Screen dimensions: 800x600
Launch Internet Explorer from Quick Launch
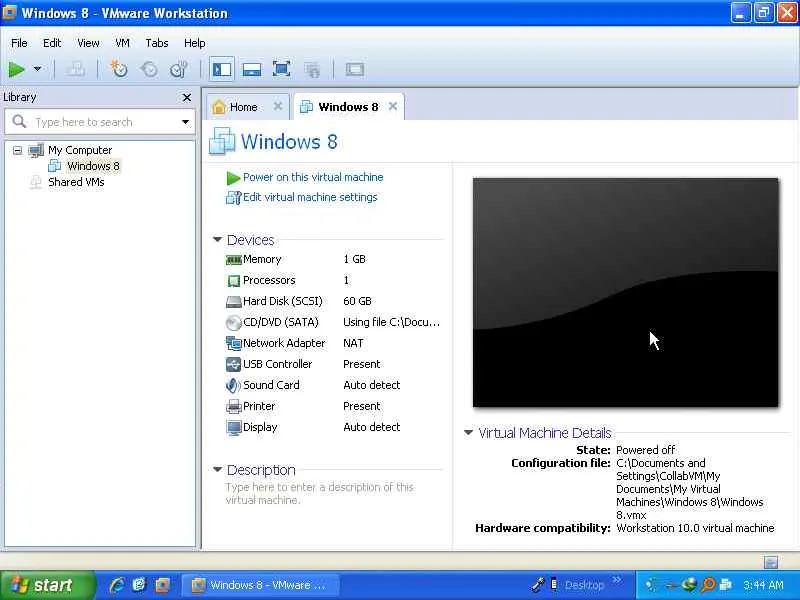pyautogui.click(x=116, y=585)
